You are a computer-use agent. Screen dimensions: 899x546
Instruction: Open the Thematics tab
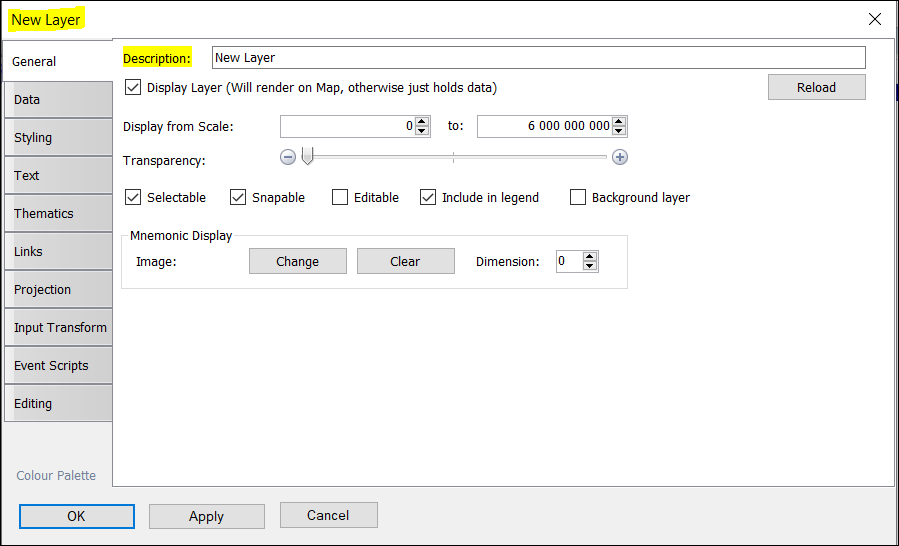(x=57, y=214)
